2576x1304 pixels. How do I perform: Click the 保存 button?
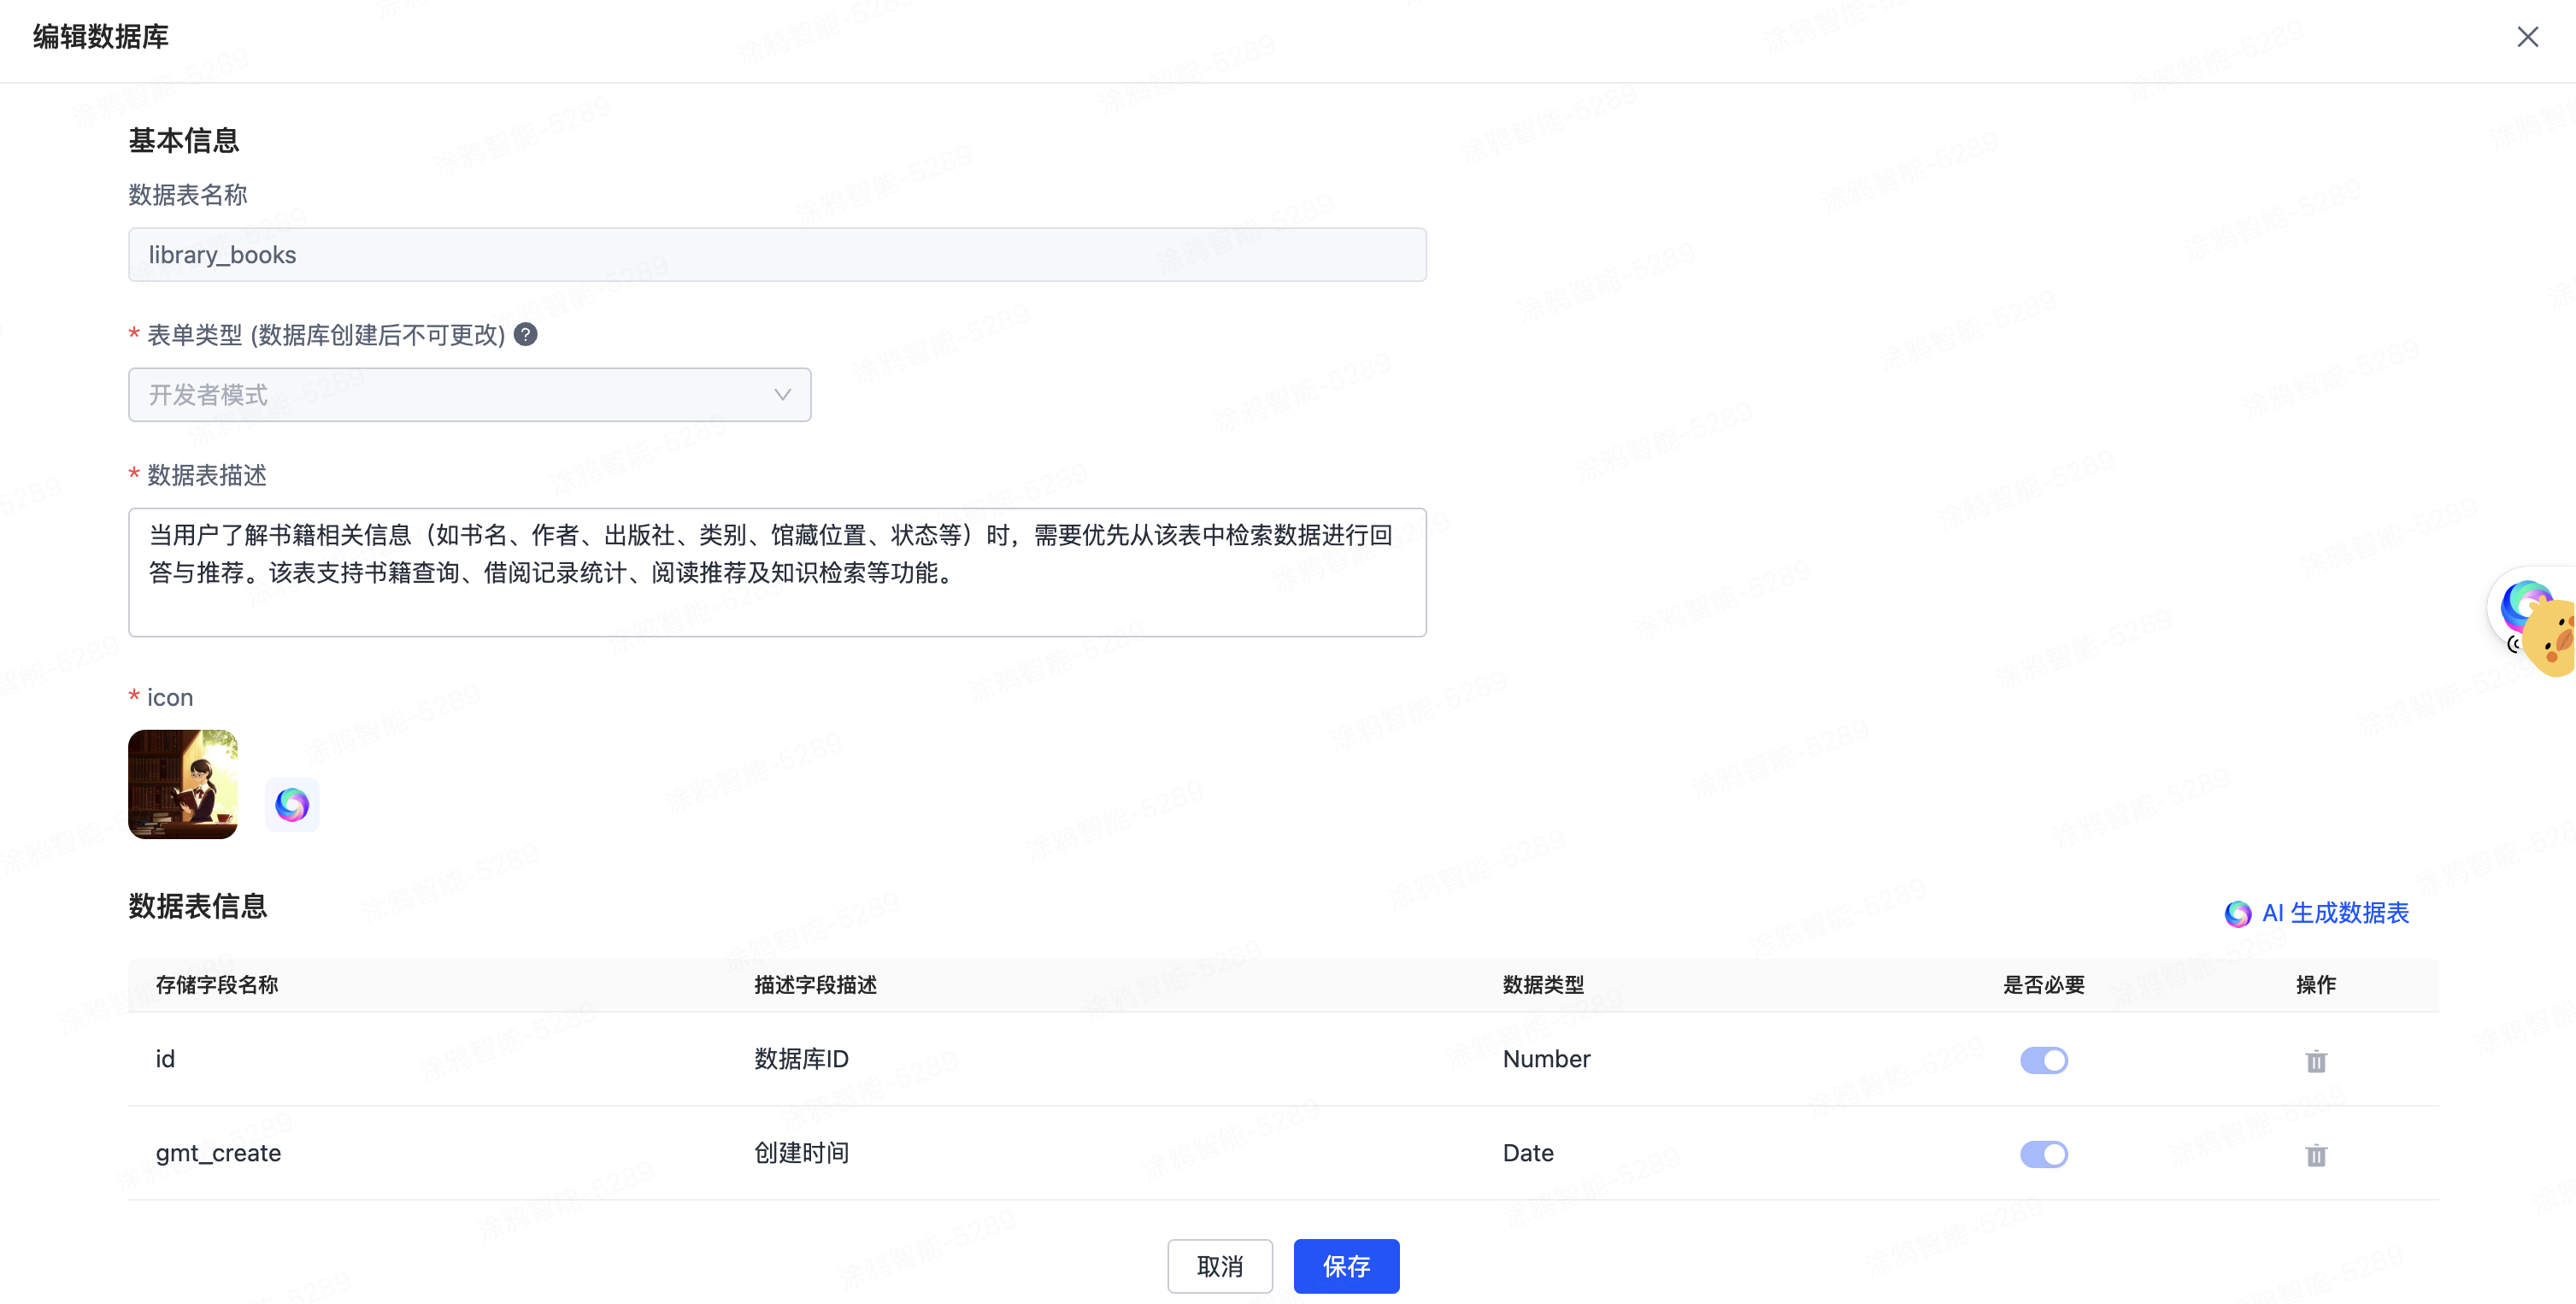coord(1346,1266)
